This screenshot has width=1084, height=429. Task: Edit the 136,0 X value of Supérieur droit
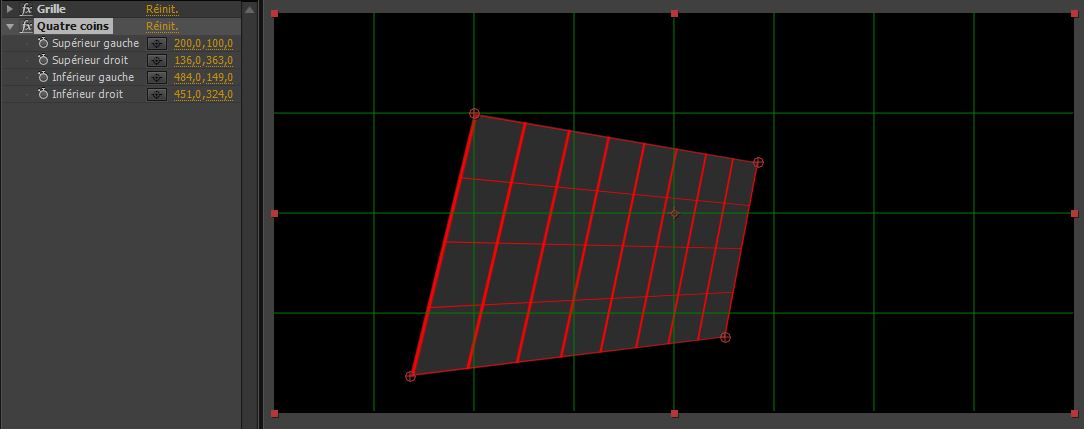pos(186,60)
